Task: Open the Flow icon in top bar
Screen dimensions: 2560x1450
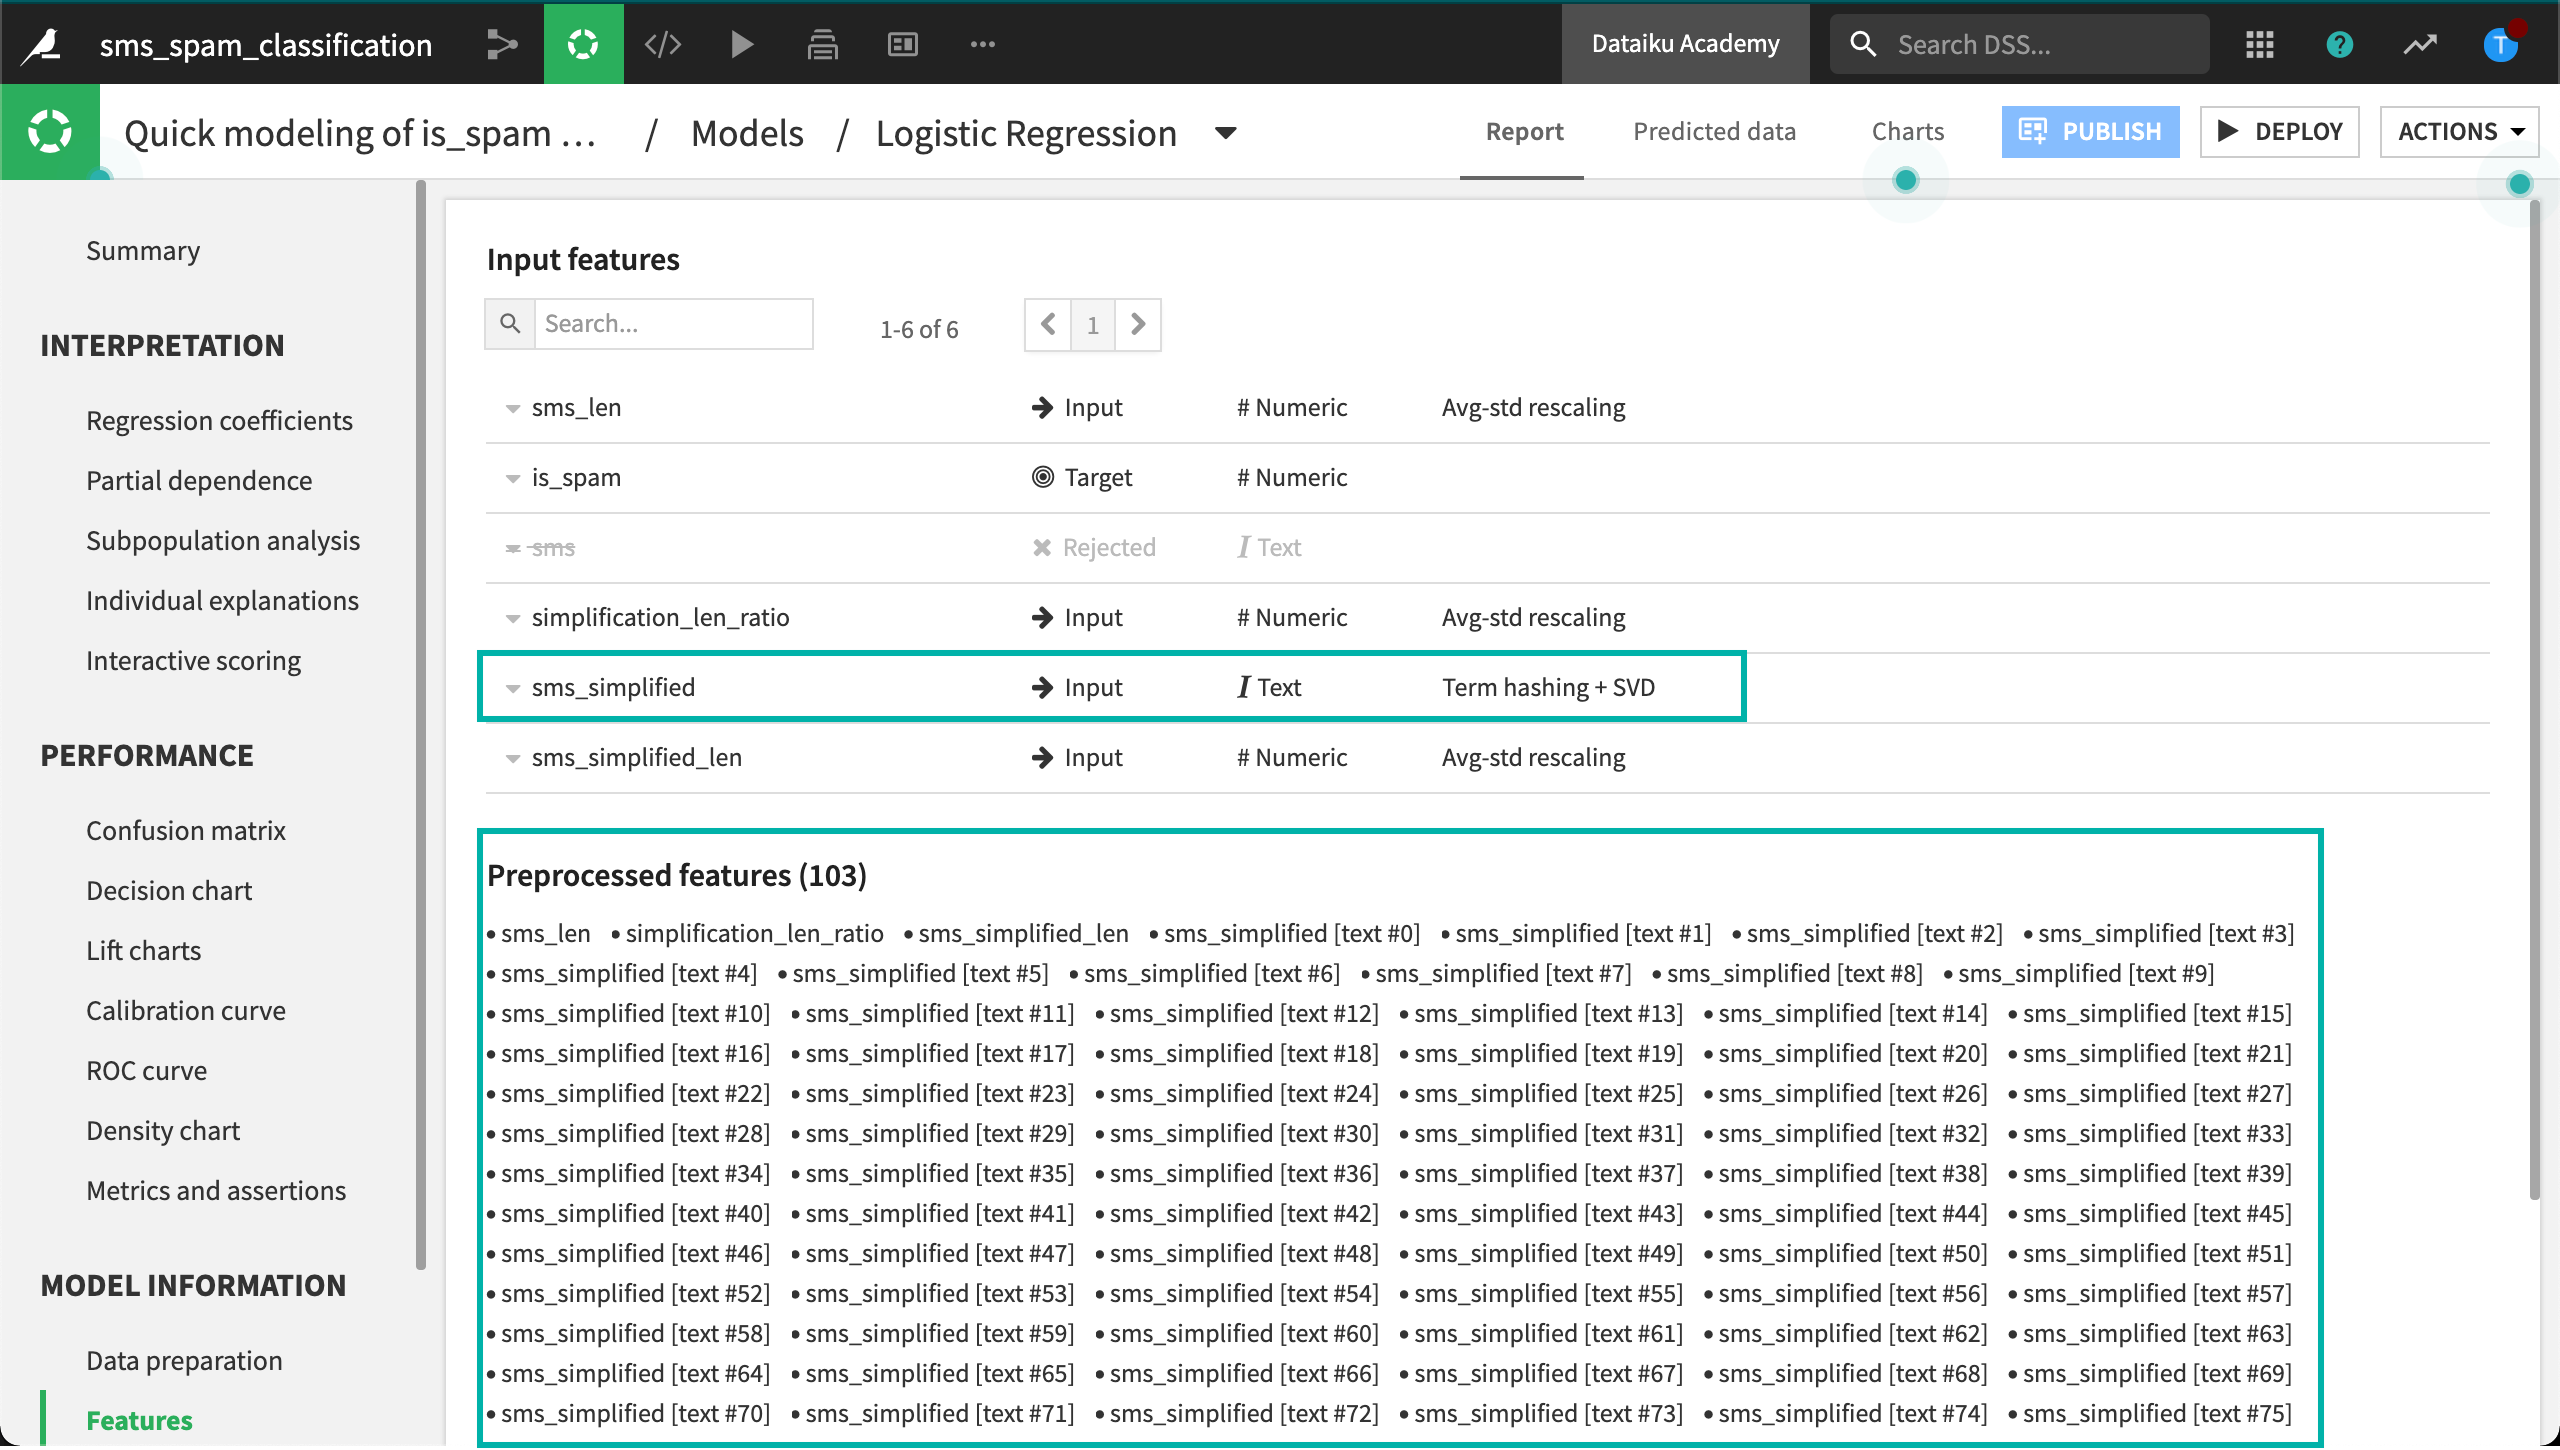Action: (502, 44)
